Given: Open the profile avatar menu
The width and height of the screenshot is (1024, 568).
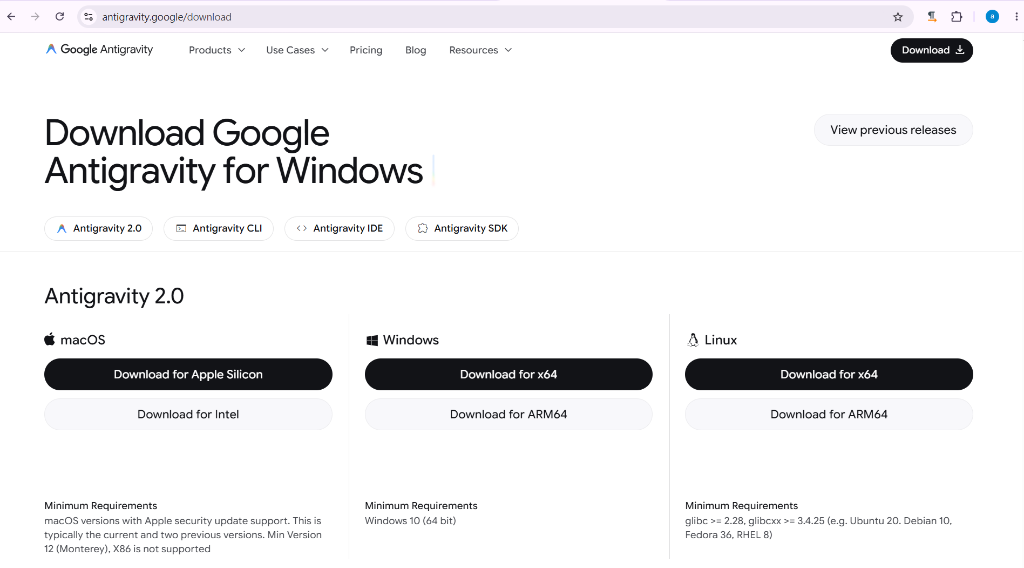Looking at the screenshot, I should click(x=992, y=17).
